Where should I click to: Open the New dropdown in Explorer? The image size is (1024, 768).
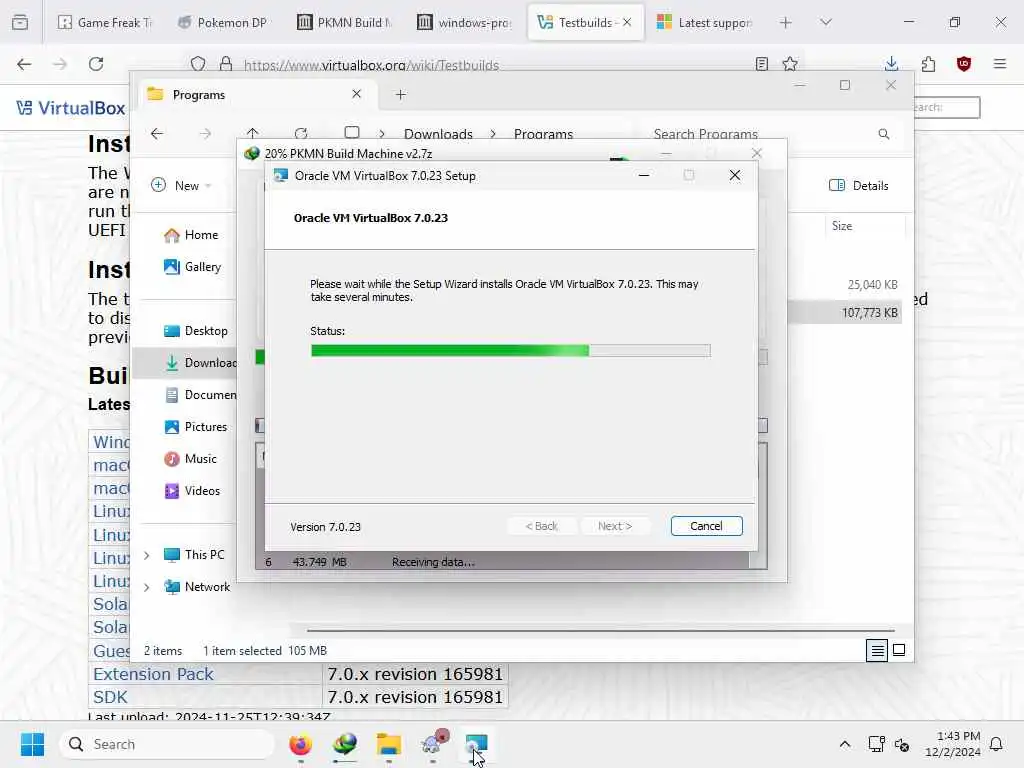click(x=182, y=185)
